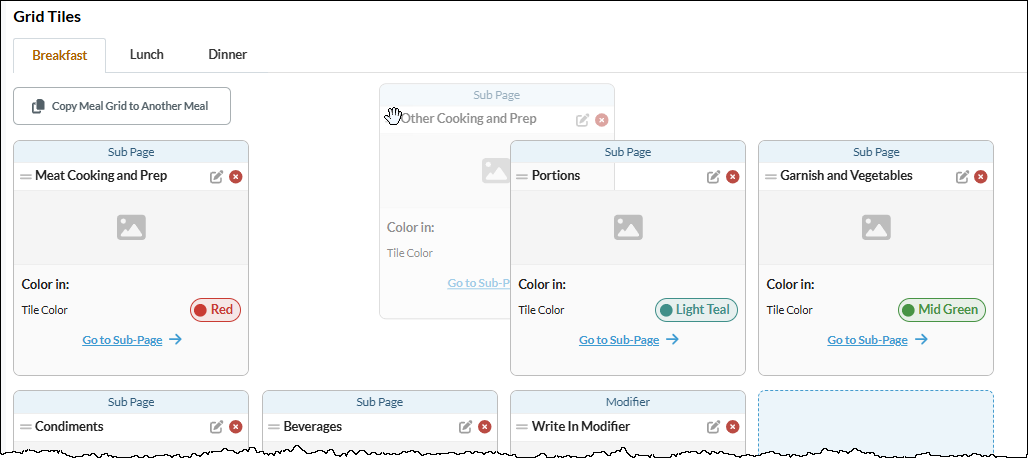Click the image placeholder on Garnish and Vegetables

click(876, 227)
